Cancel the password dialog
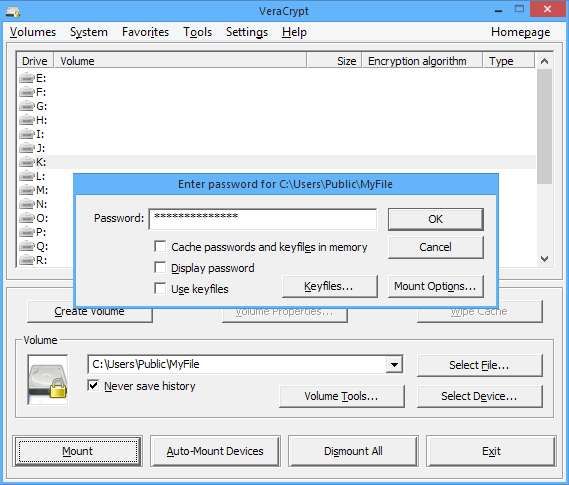The image size is (569, 485). (435, 247)
